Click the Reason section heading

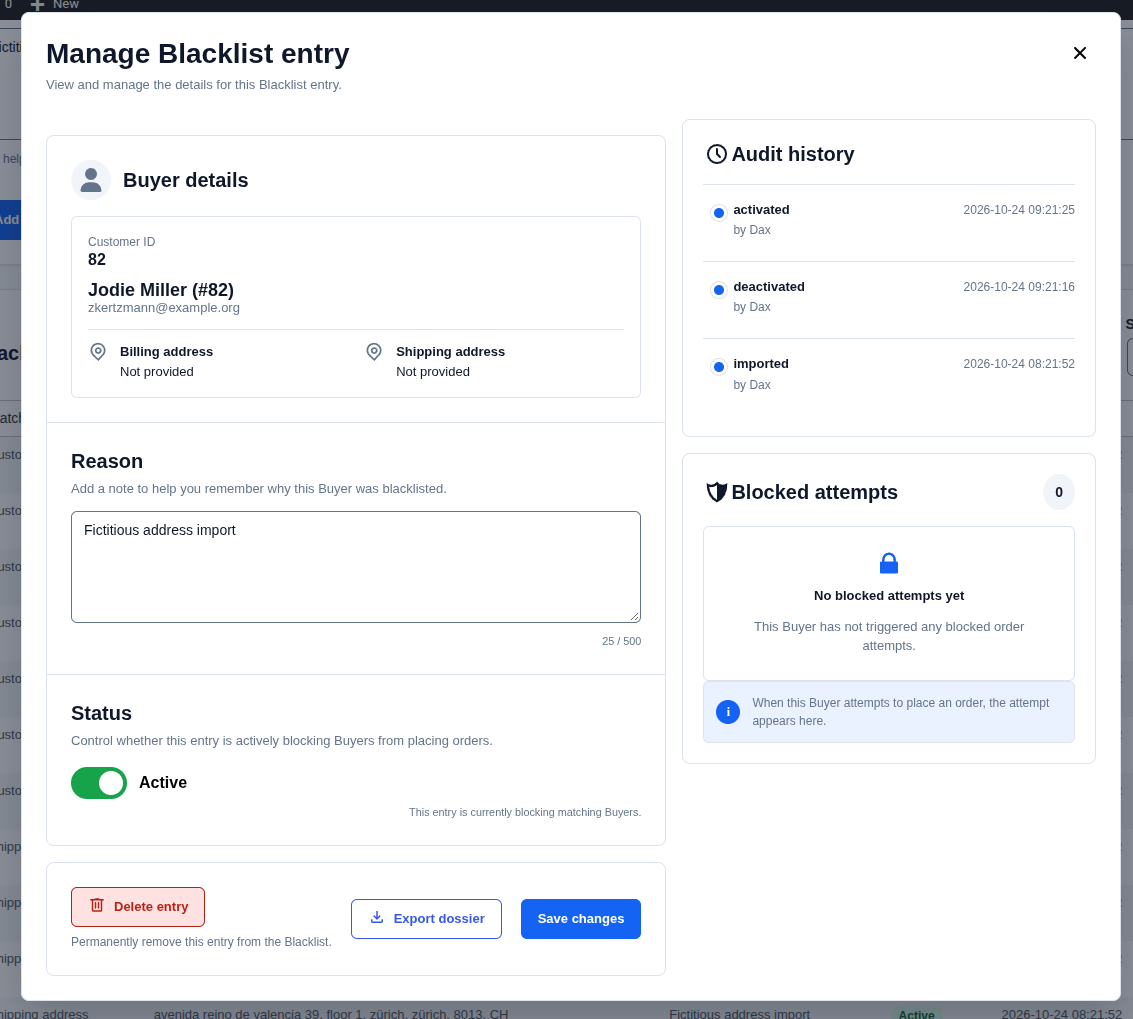pyautogui.click(x=107, y=461)
